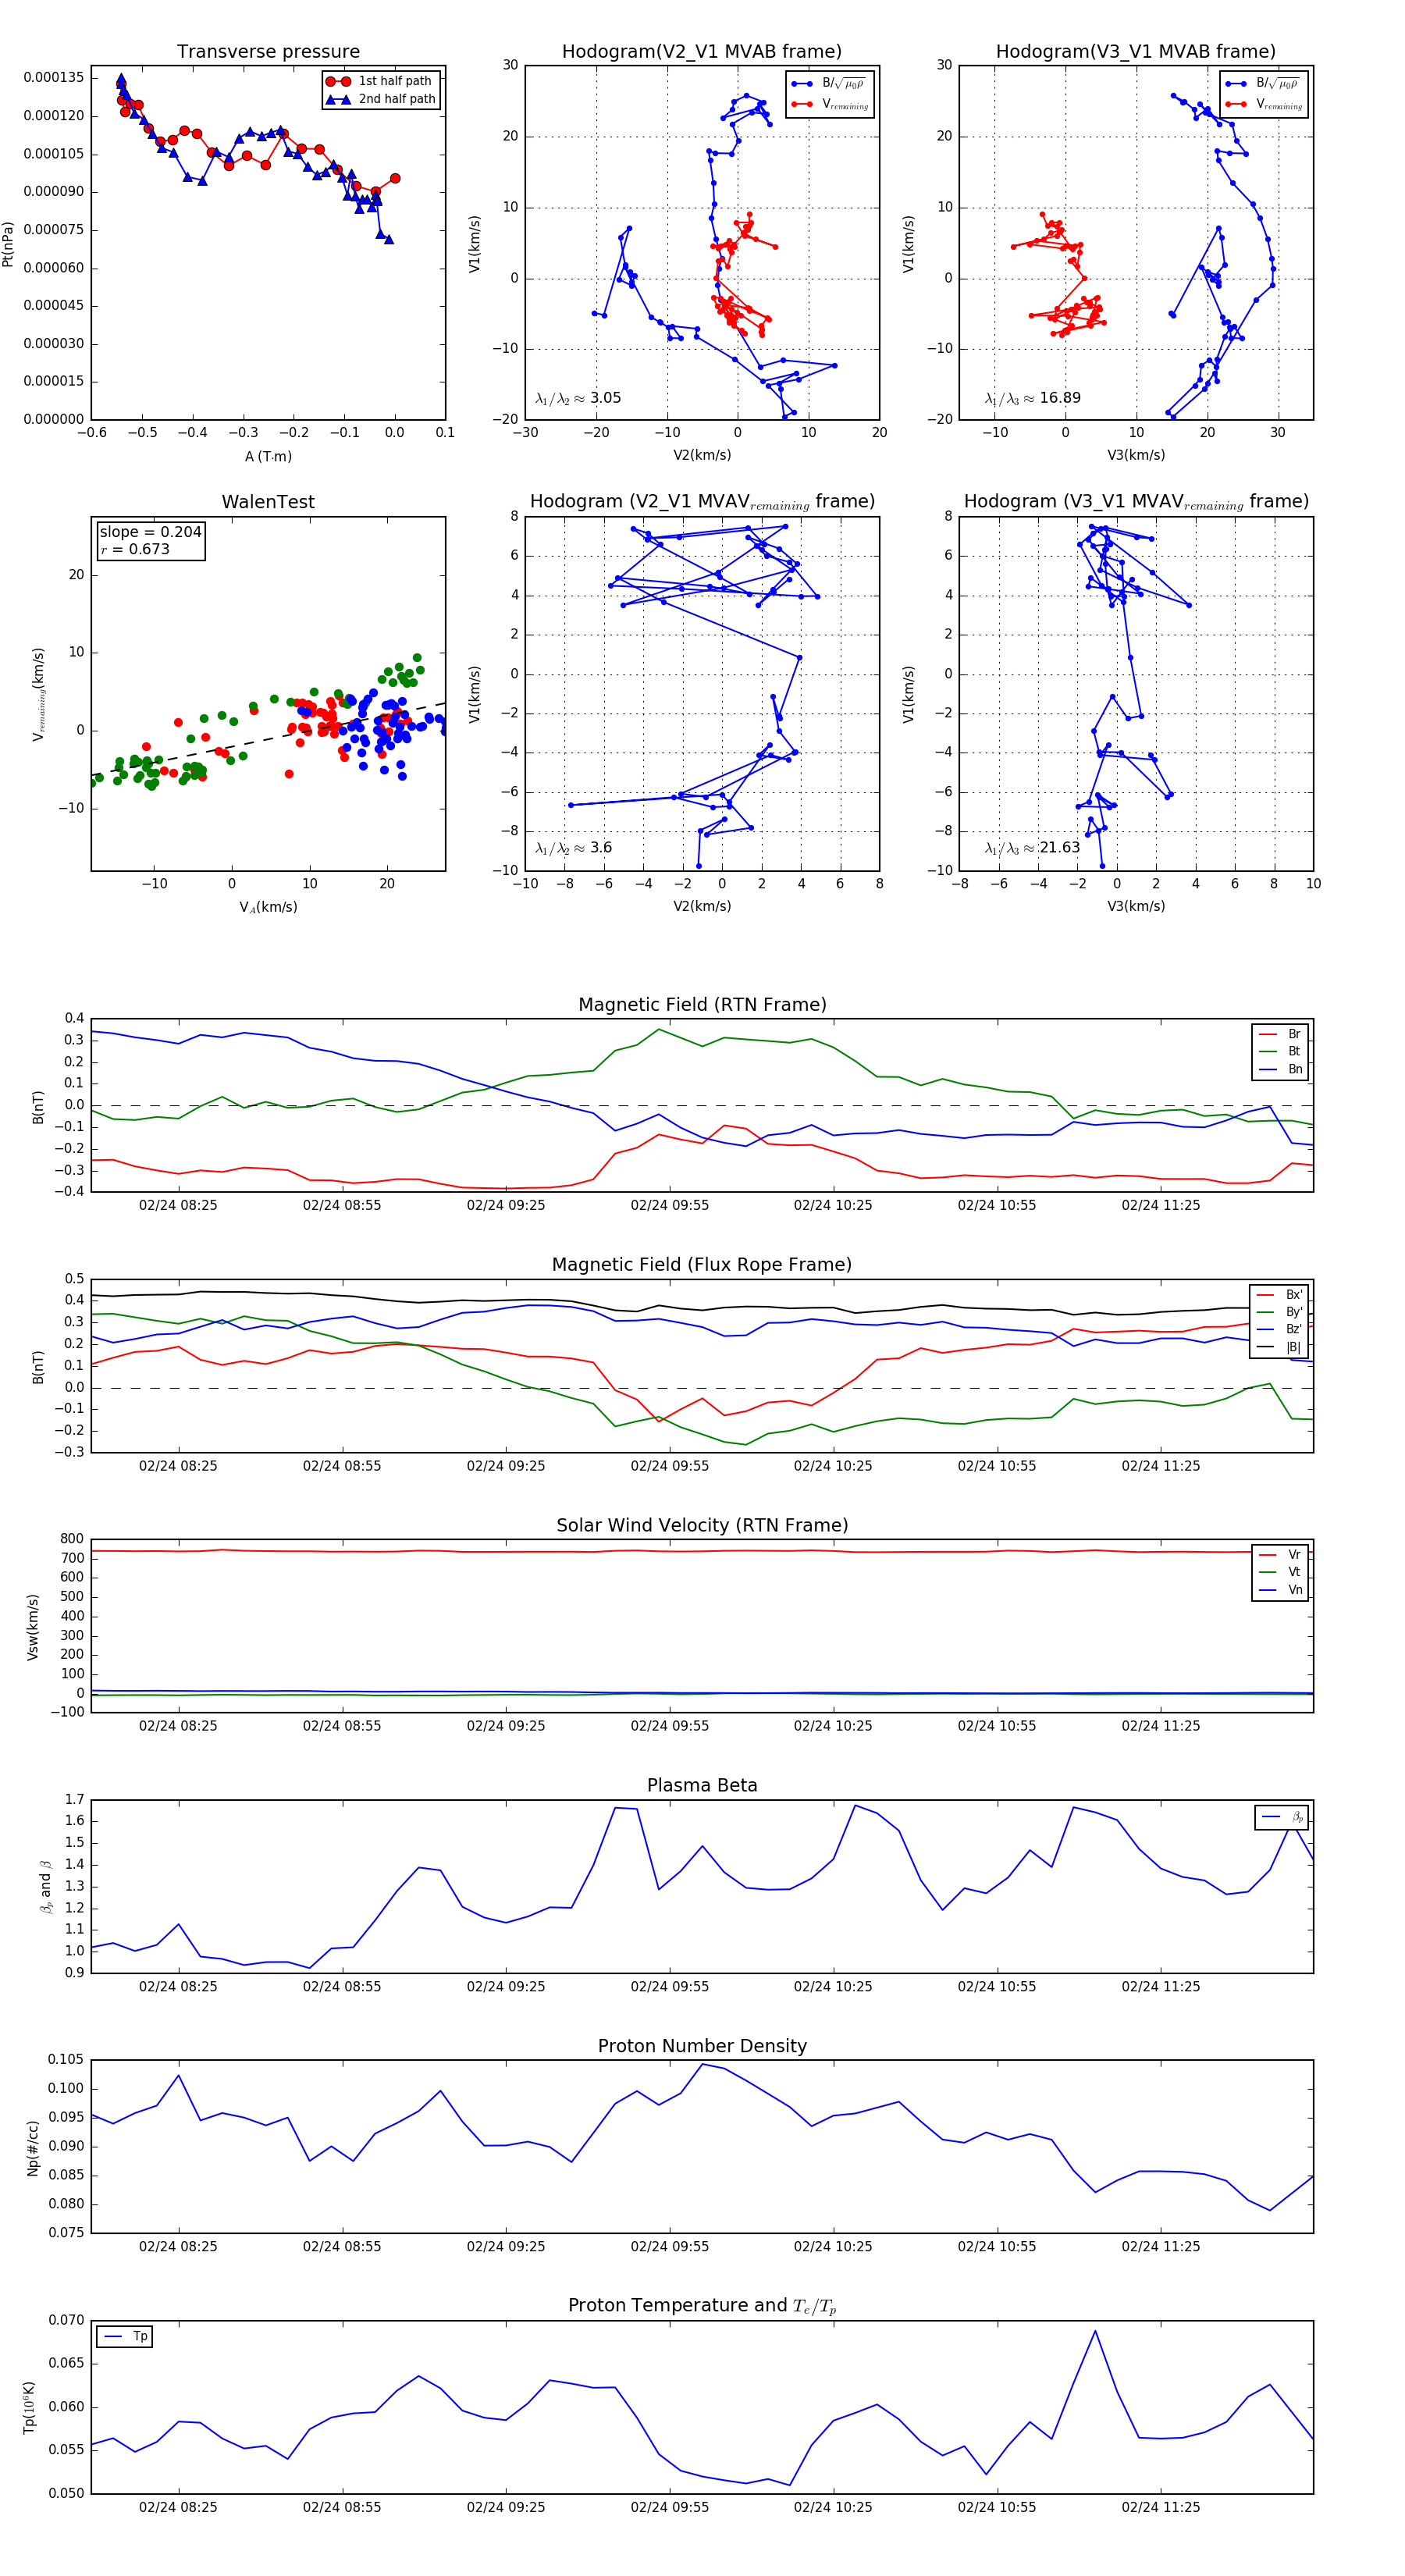
Task: Click 'Hodogram (V3_V1 MVAVremaining frame)' title
Action: pos(1136,502)
